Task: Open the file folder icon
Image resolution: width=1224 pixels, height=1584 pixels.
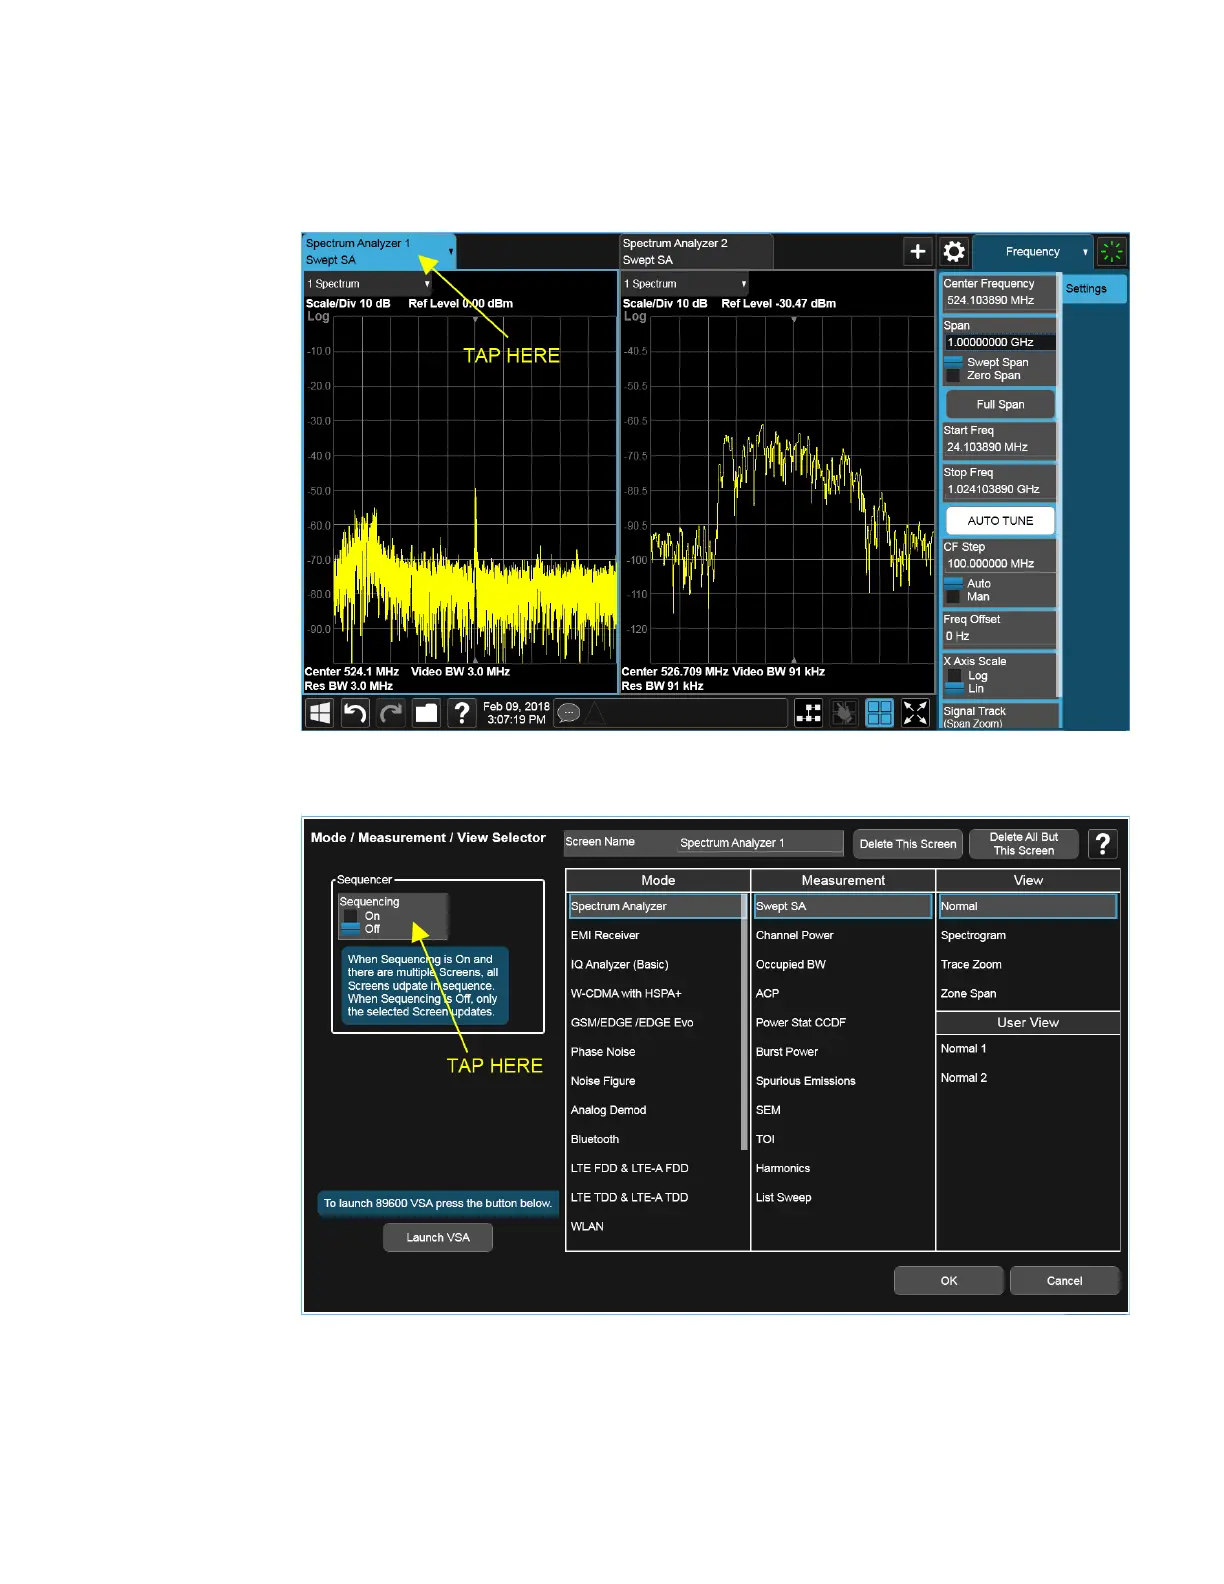Action: point(427,713)
